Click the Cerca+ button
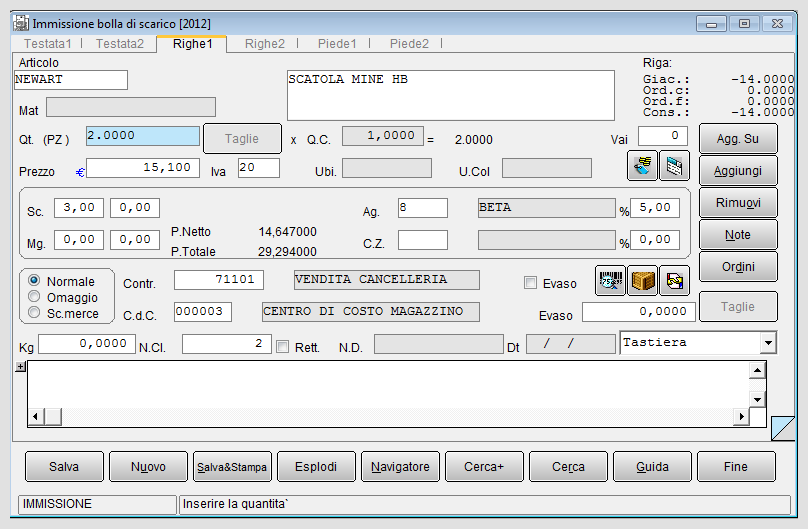Image resolution: width=808 pixels, height=529 pixels. 484,467
